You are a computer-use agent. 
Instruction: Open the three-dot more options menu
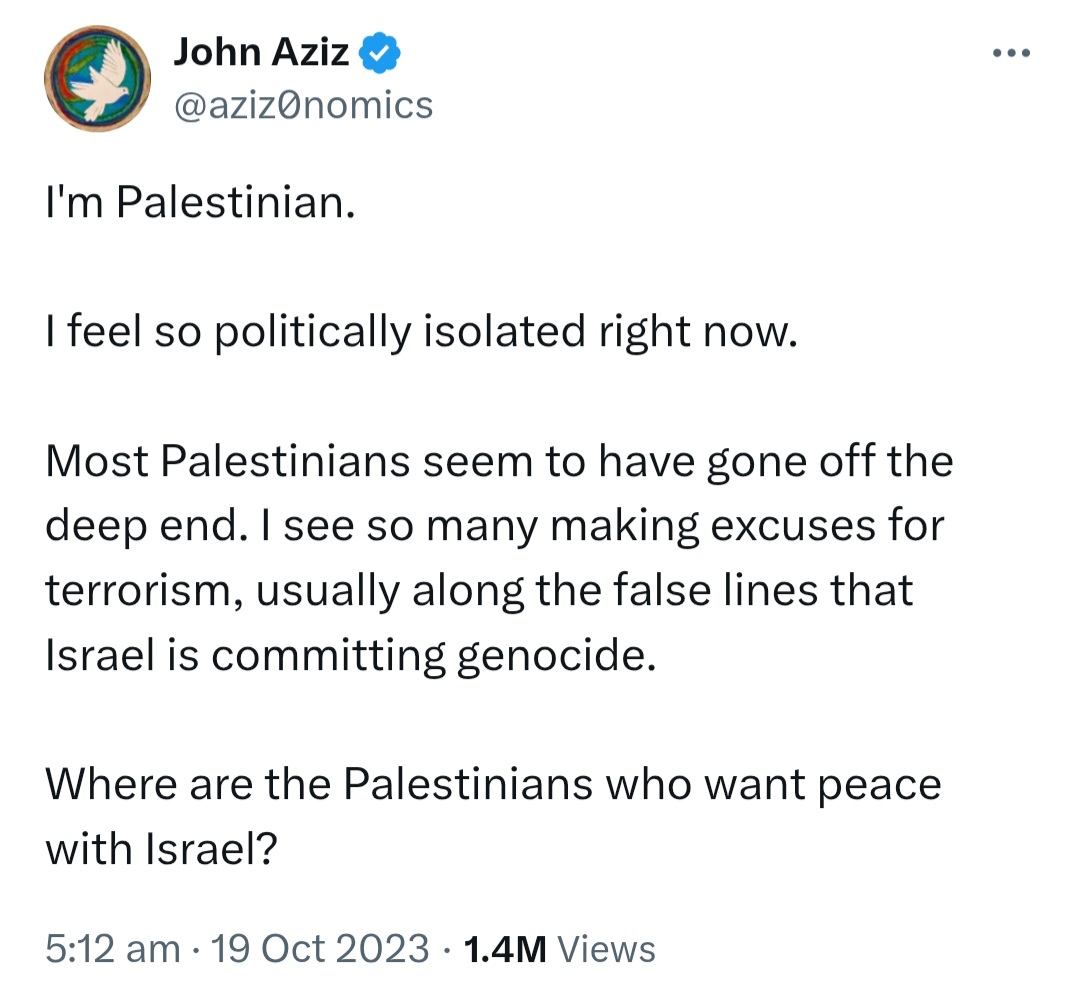point(1011,53)
